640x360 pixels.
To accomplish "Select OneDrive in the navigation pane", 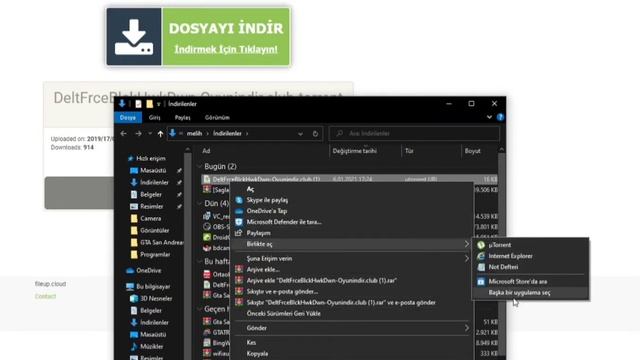I will tap(149, 270).
